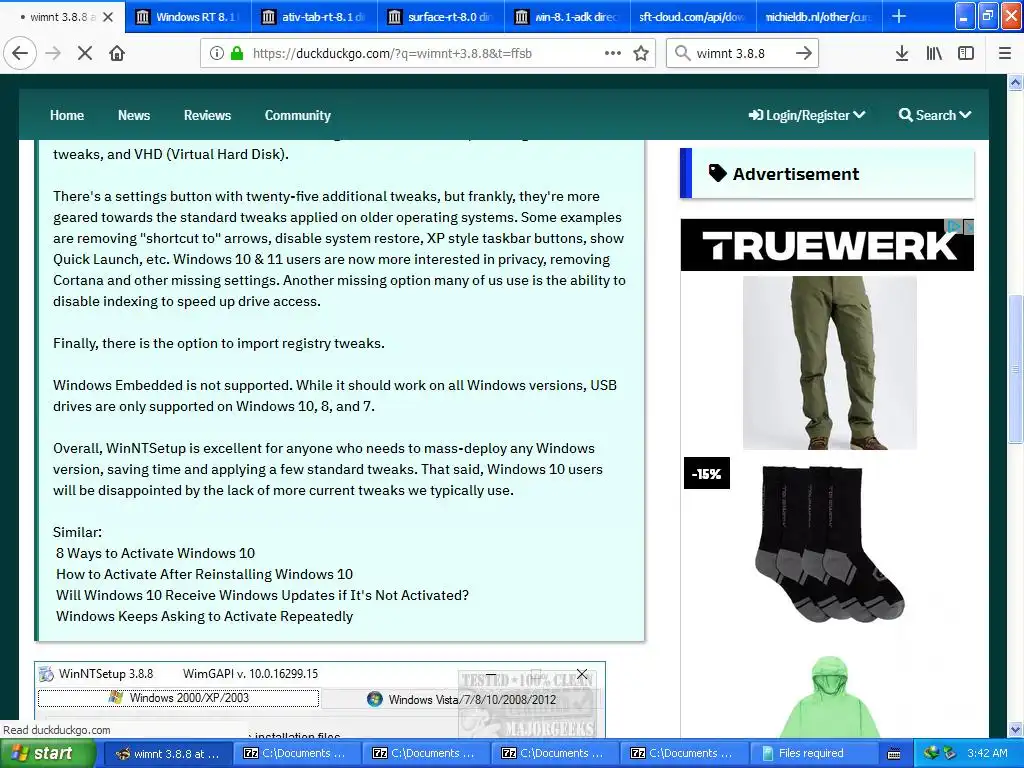Submit search with the arrow button
Screen dimensions: 1024x768
click(x=804, y=54)
